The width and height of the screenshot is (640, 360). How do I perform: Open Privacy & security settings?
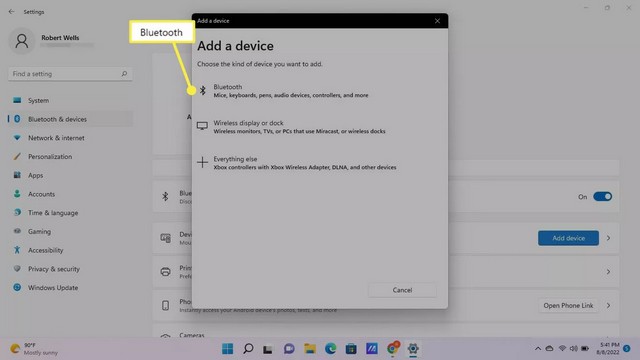tap(70, 269)
